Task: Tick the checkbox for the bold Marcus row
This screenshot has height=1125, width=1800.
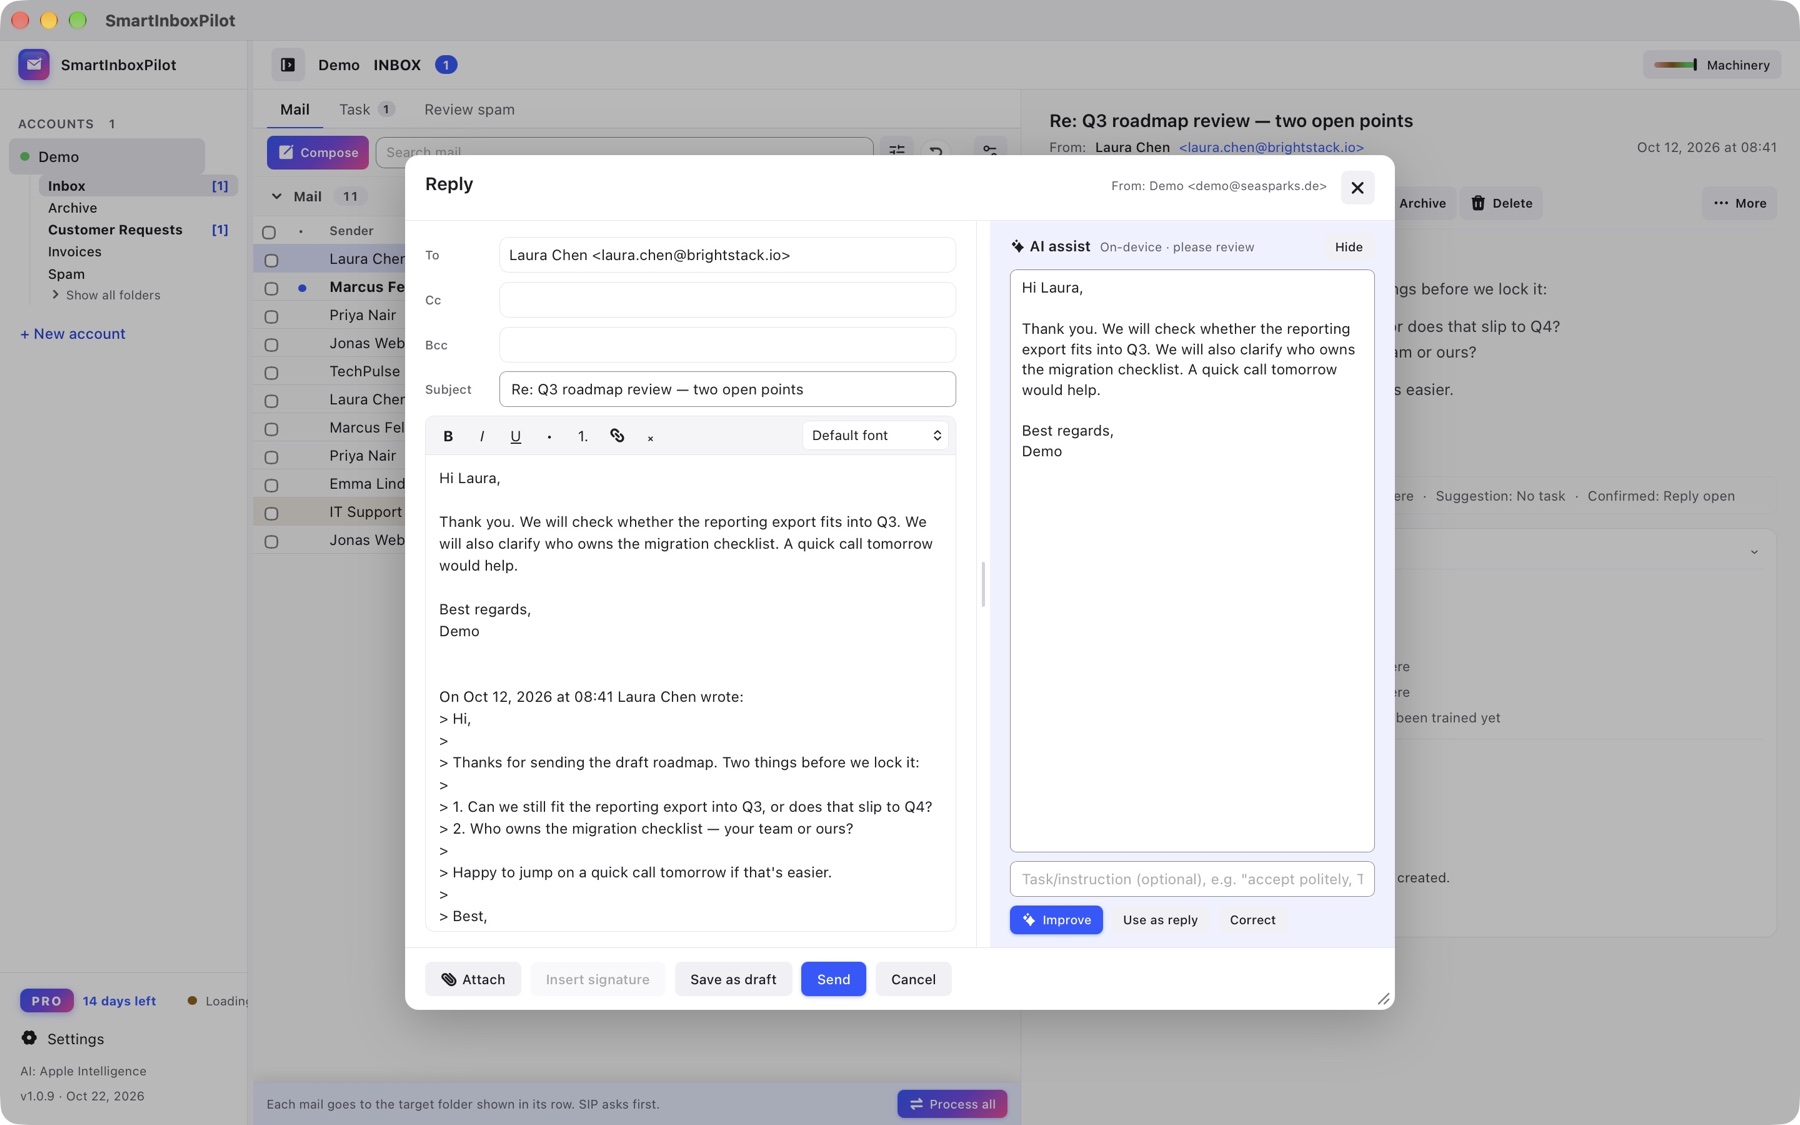Action: click(271, 288)
